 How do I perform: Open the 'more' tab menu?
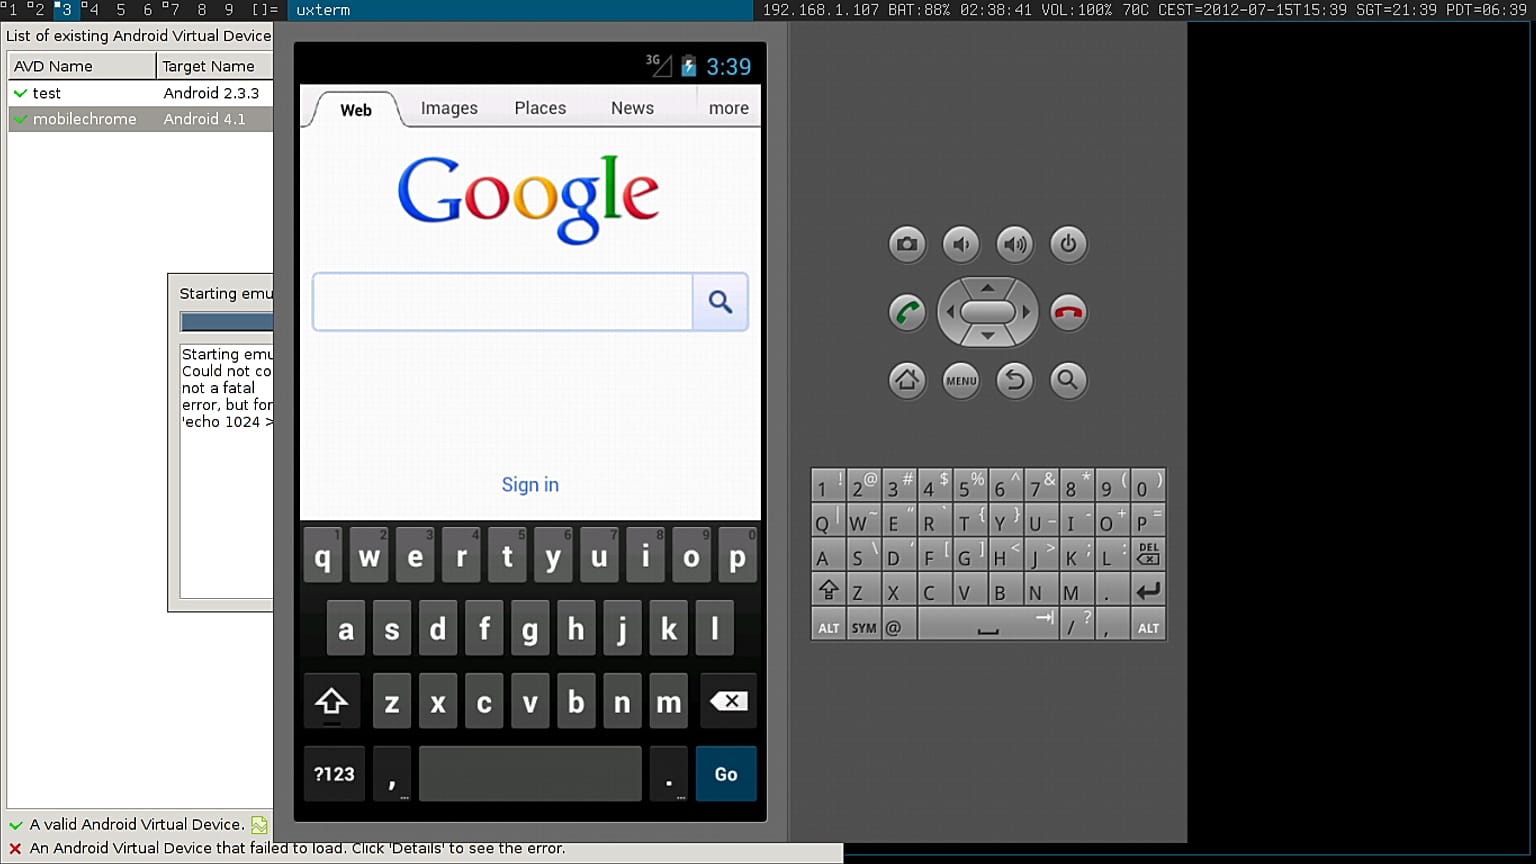tap(729, 108)
